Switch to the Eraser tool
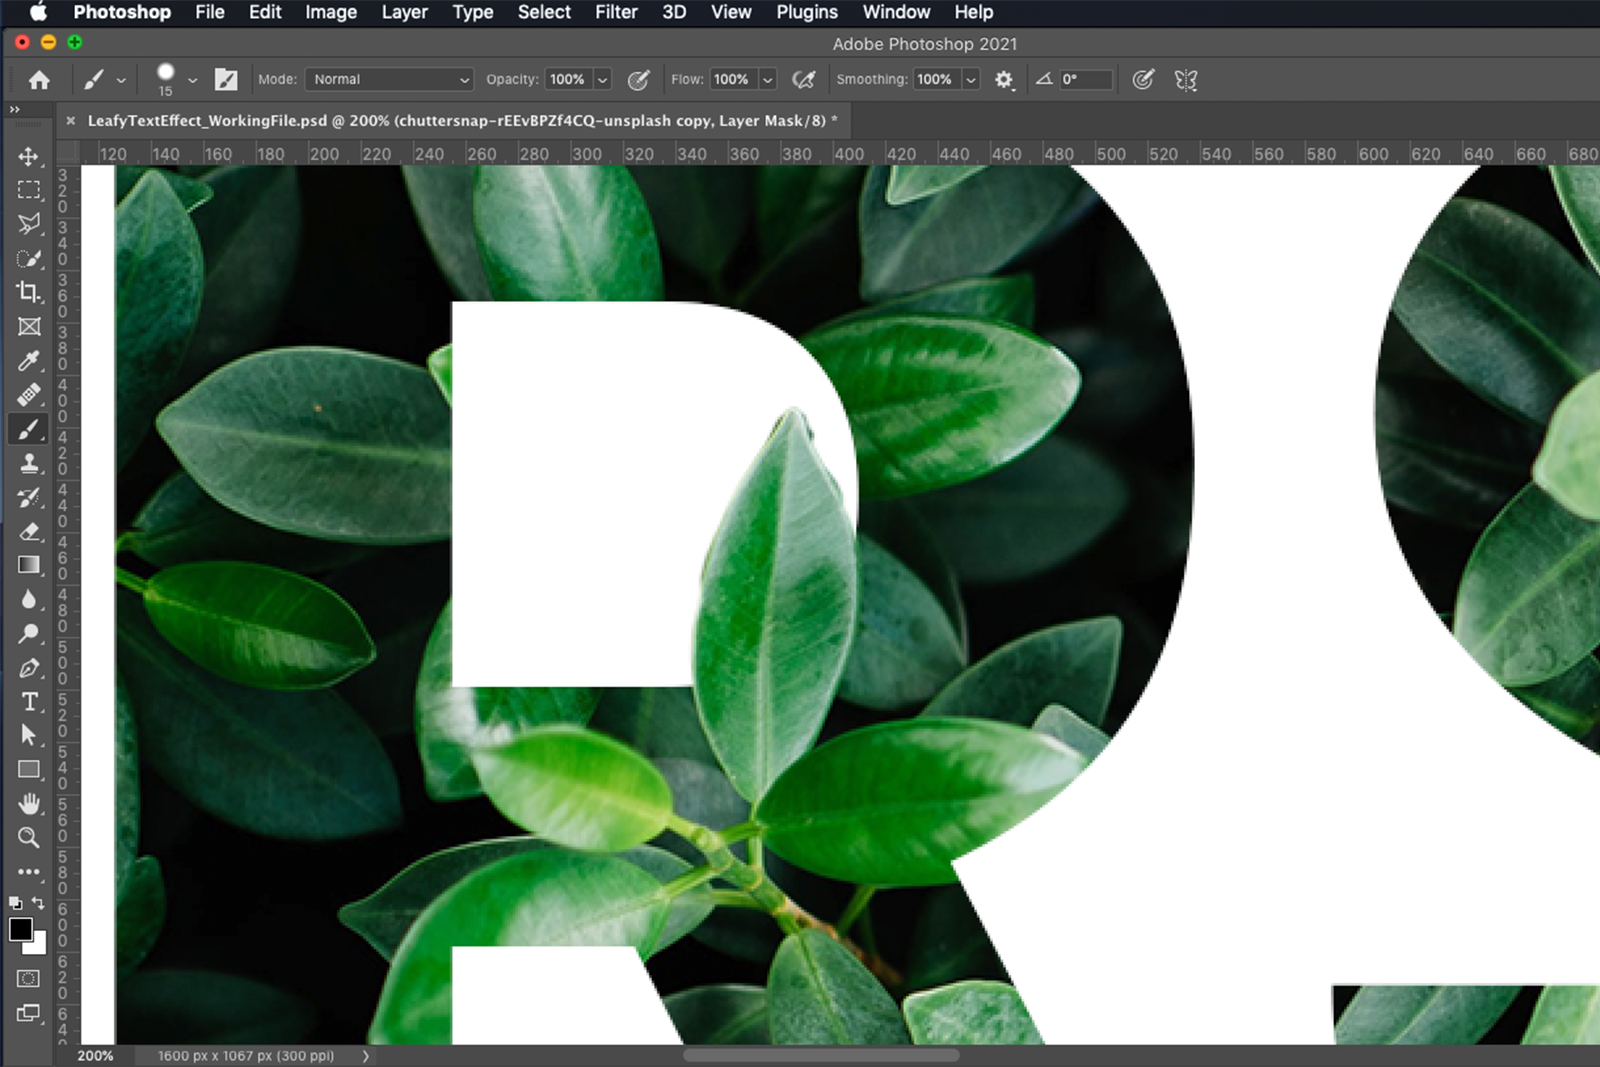The width and height of the screenshot is (1600, 1067). click(x=29, y=531)
